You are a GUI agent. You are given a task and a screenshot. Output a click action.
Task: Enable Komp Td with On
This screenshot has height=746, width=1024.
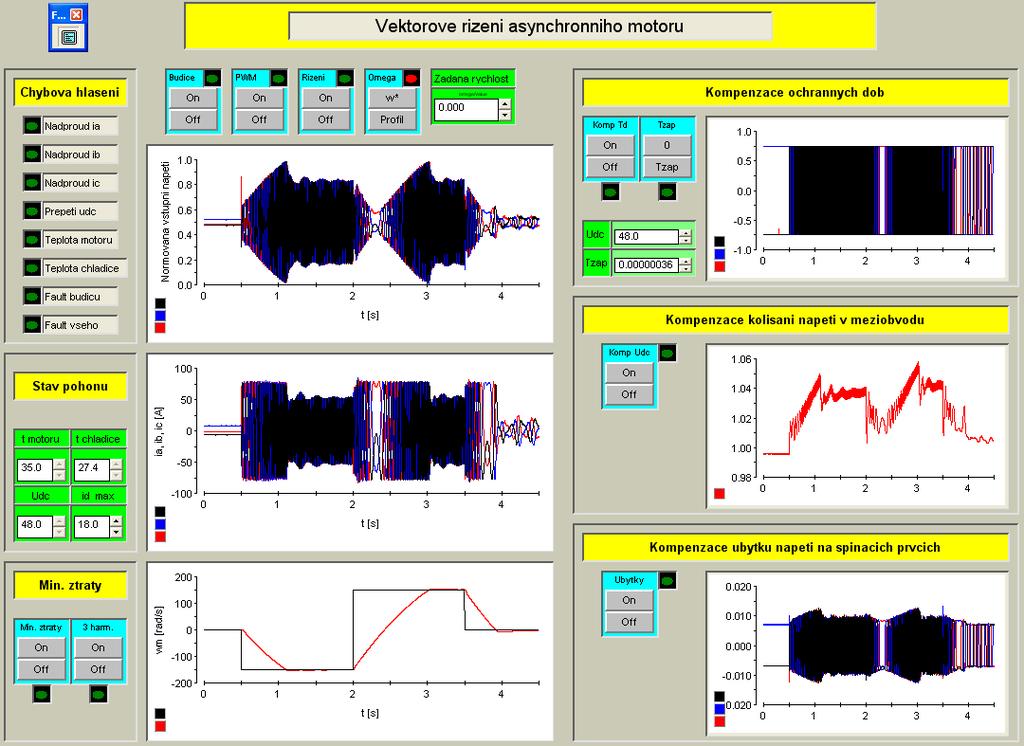coord(610,146)
